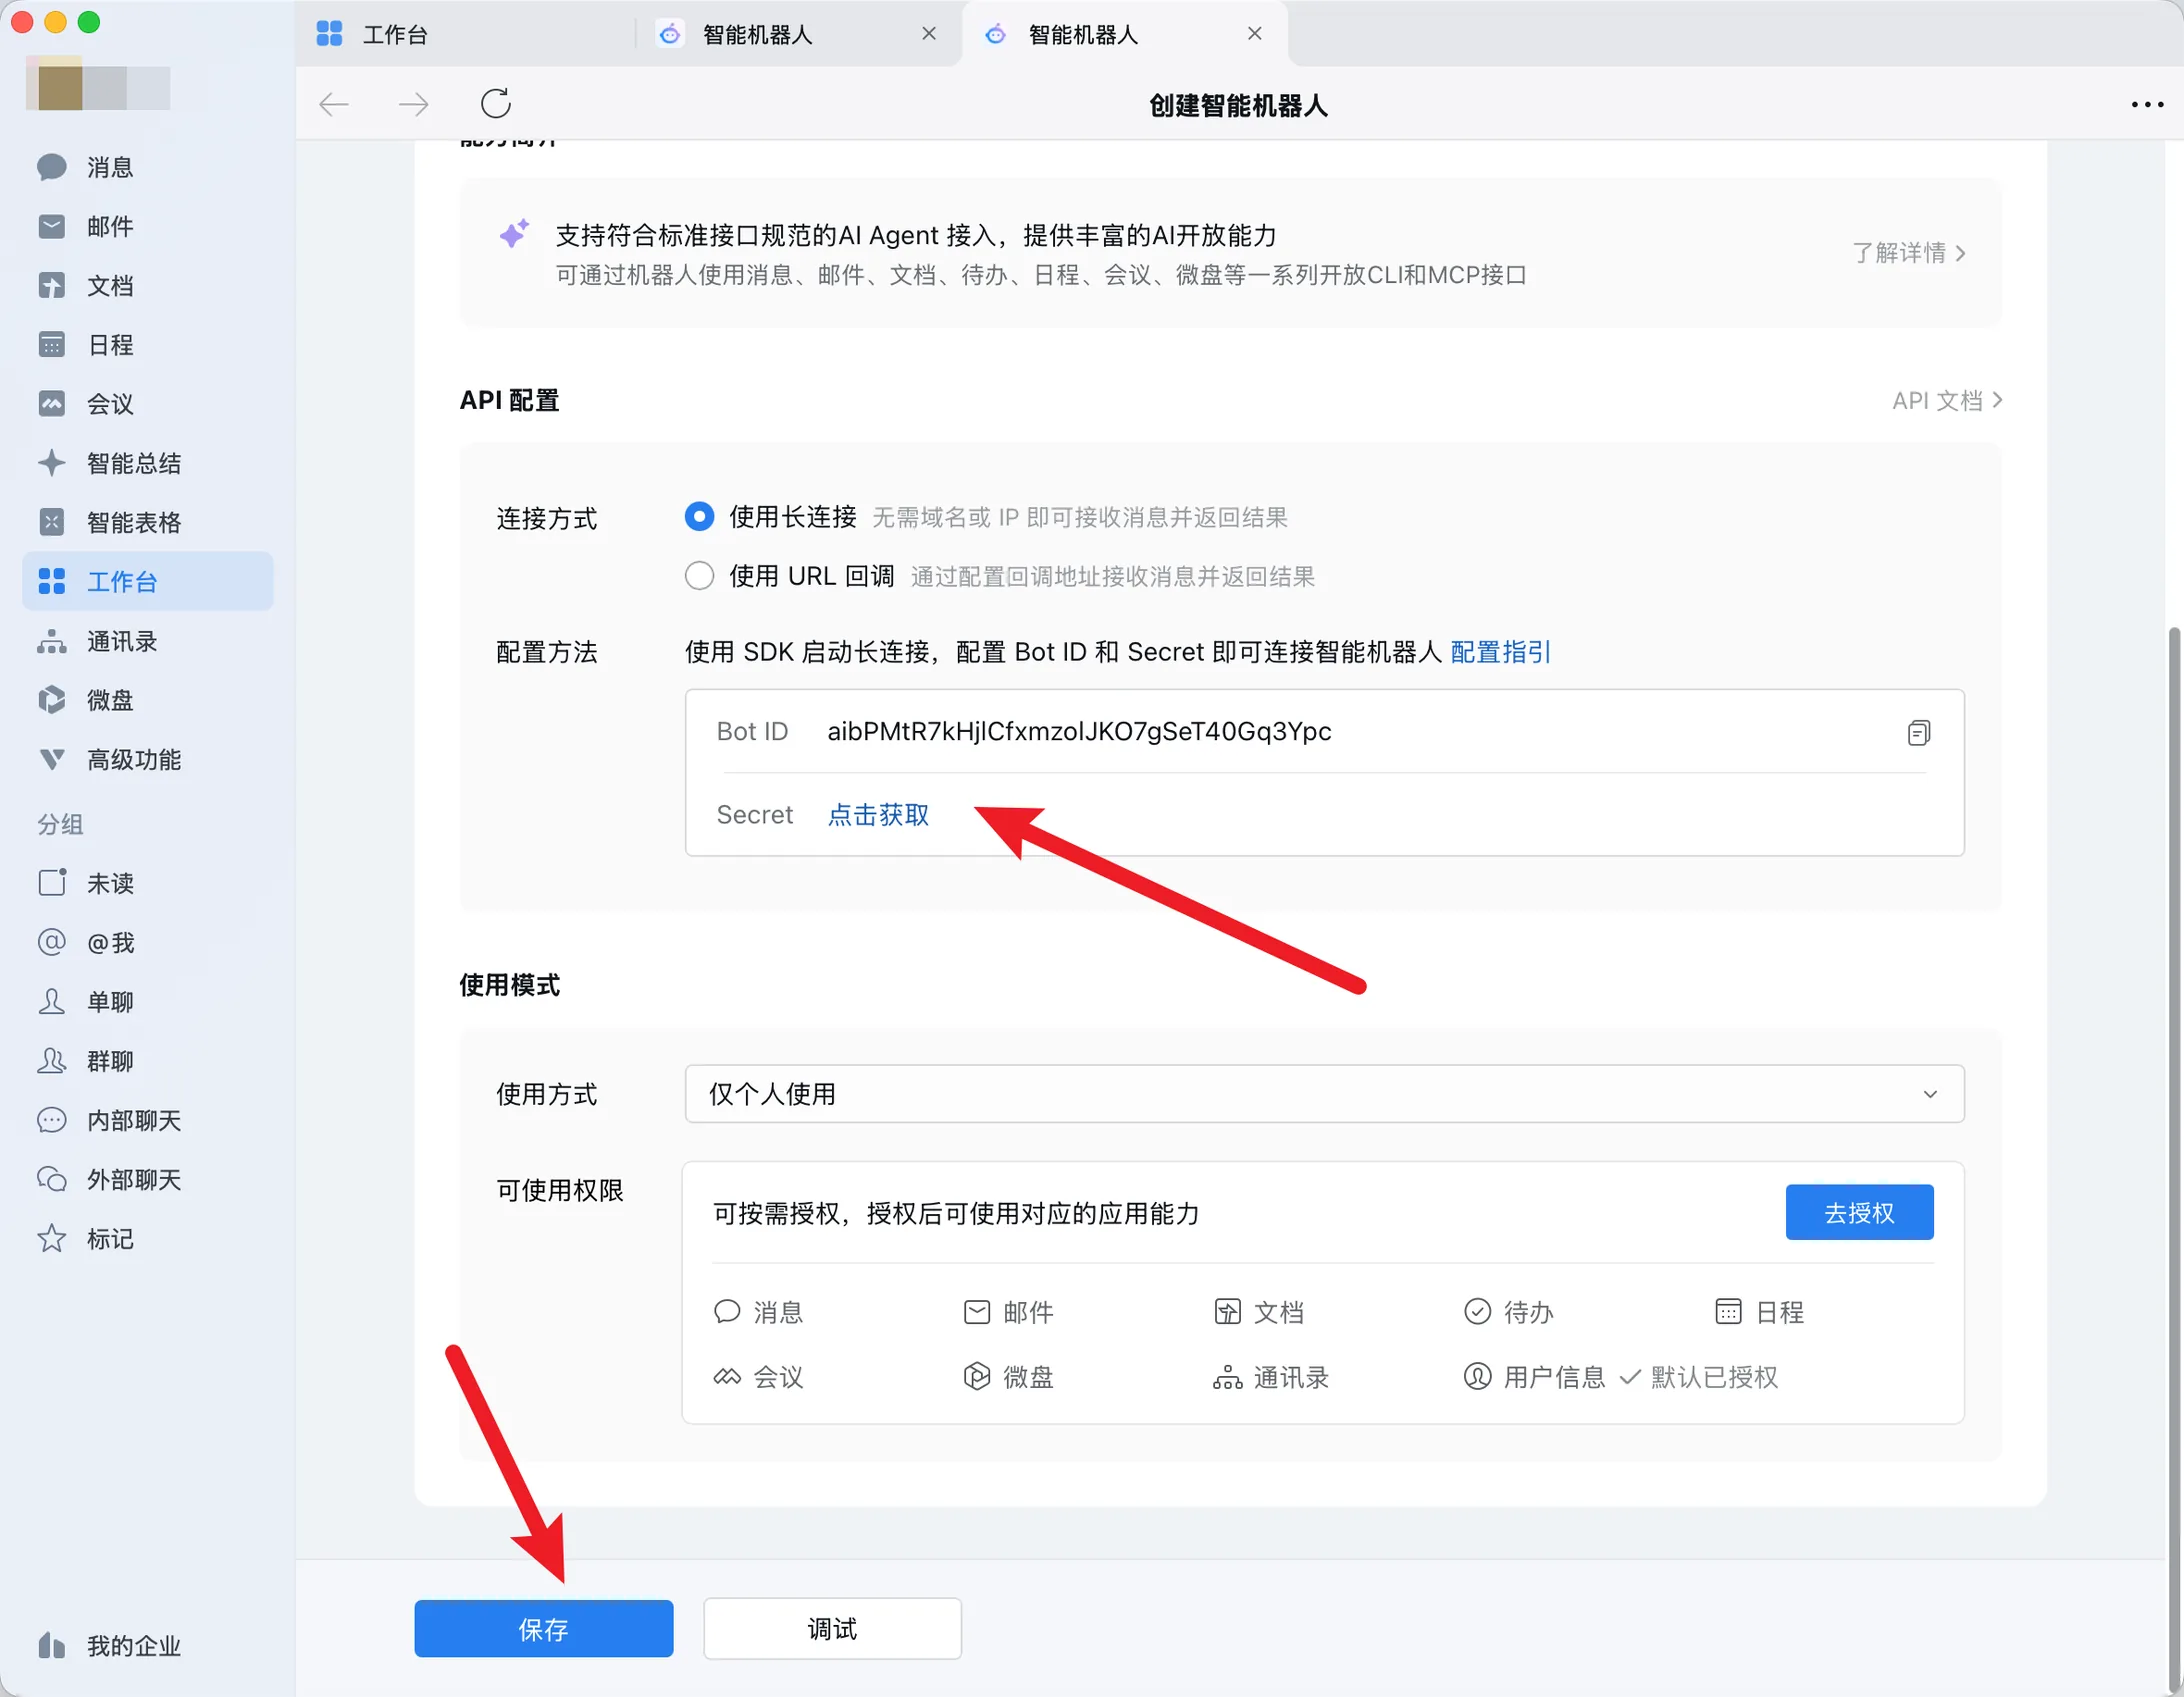The height and width of the screenshot is (1697, 2184).
Task: Open 了解详情 details chevron
Action: point(1908,253)
